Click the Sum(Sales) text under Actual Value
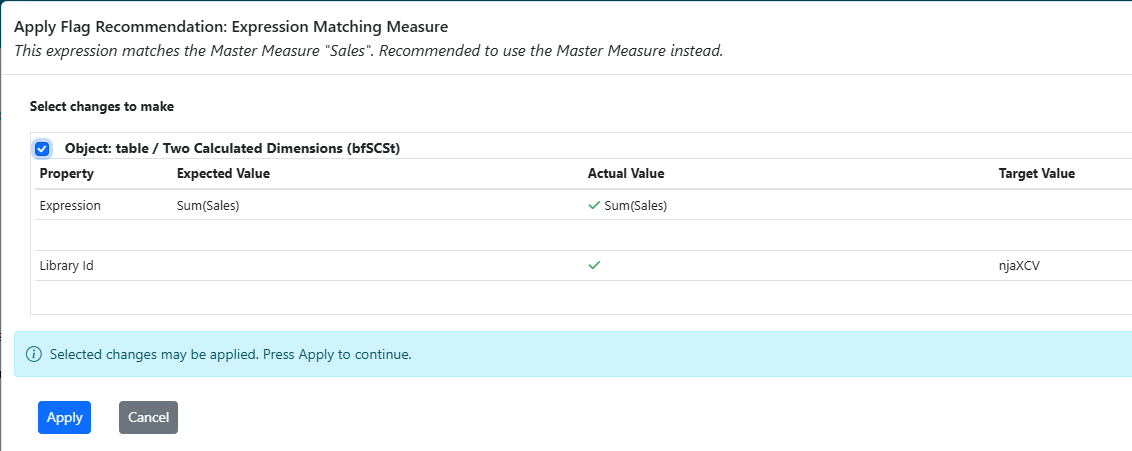 point(635,206)
